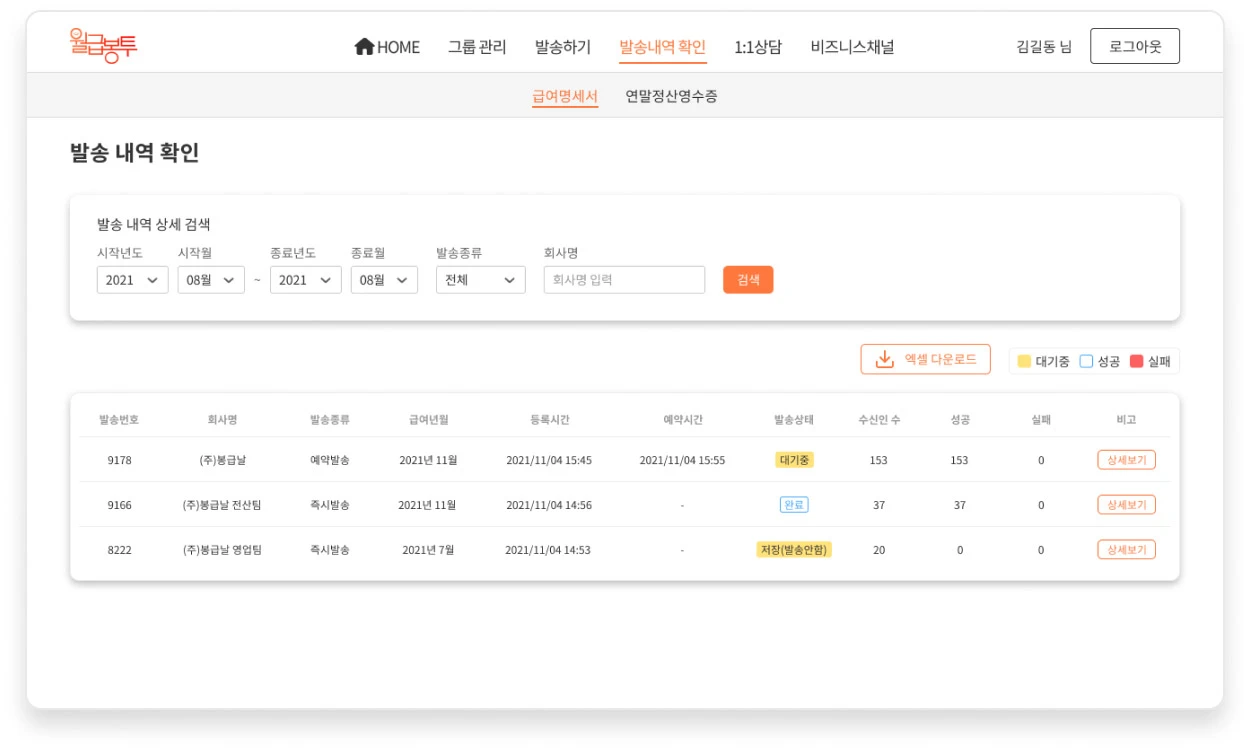Click 상세보기 for row 9166
Screen dimensions: 1250x750
(1126, 505)
